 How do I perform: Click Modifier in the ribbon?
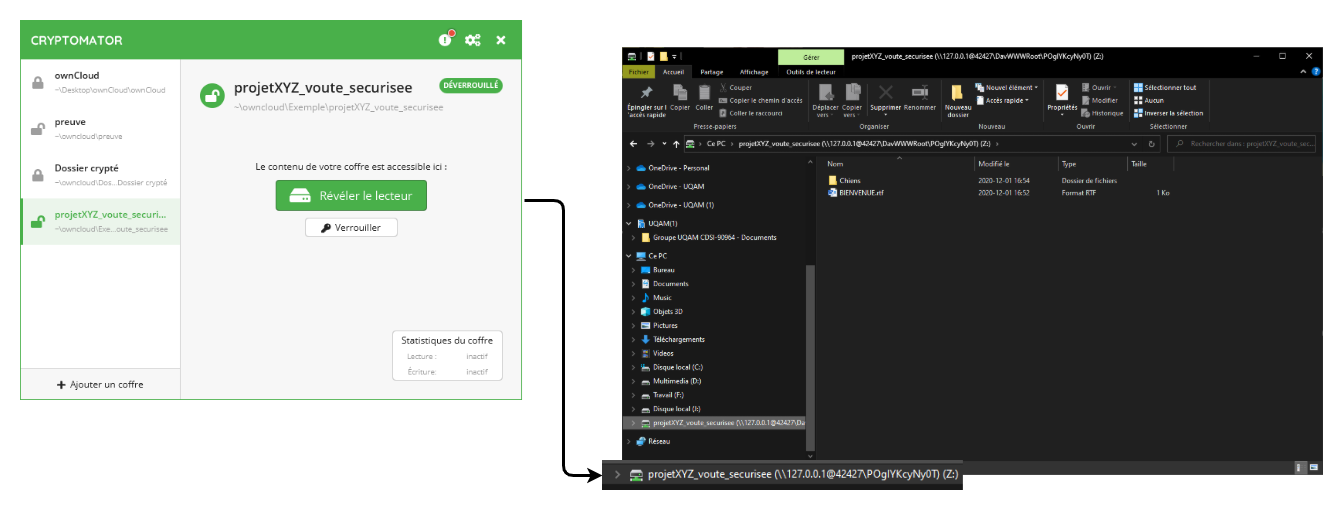pos(1100,100)
